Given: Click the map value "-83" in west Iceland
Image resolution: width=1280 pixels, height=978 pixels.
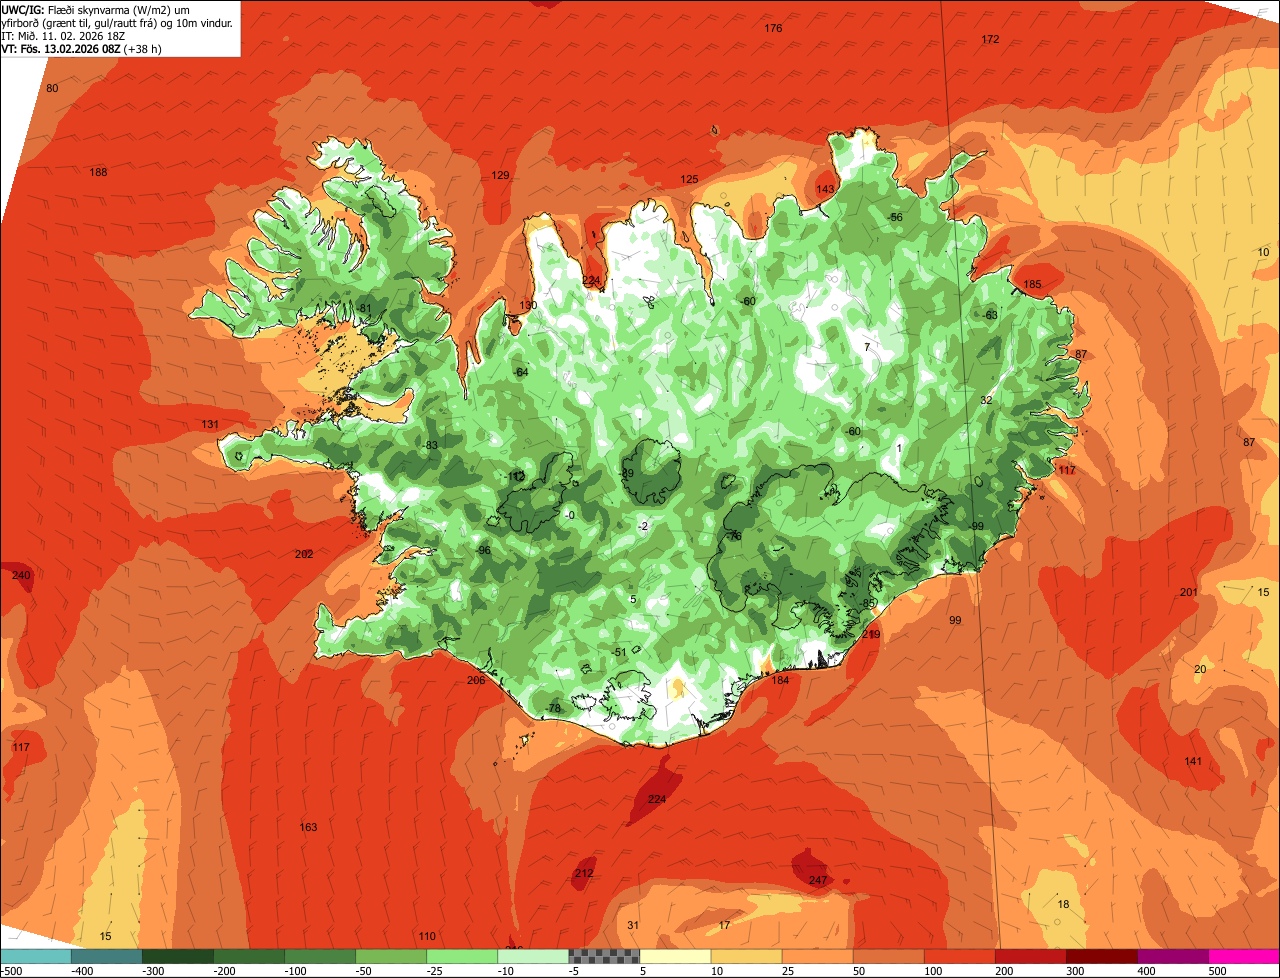Looking at the screenshot, I should (x=430, y=446).
